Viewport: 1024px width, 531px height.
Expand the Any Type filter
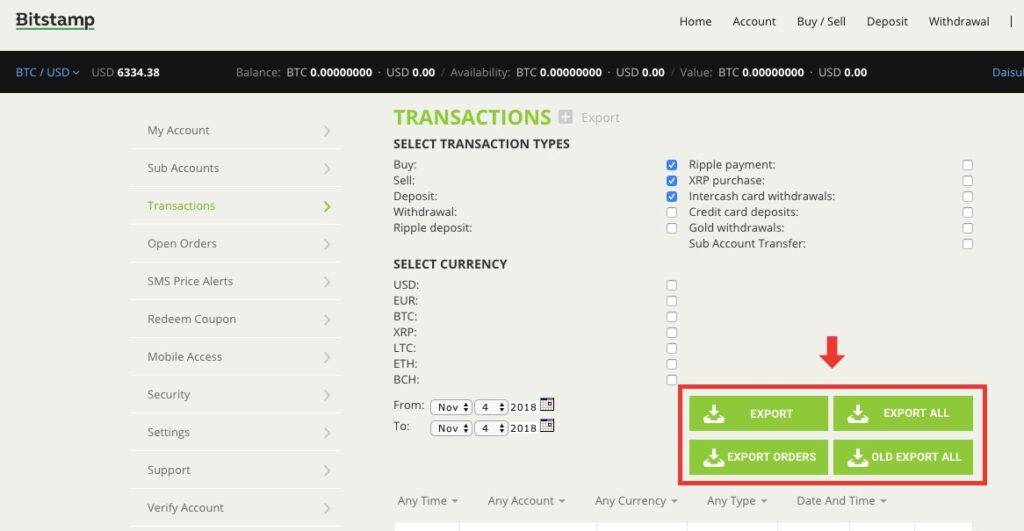(737, 501)
